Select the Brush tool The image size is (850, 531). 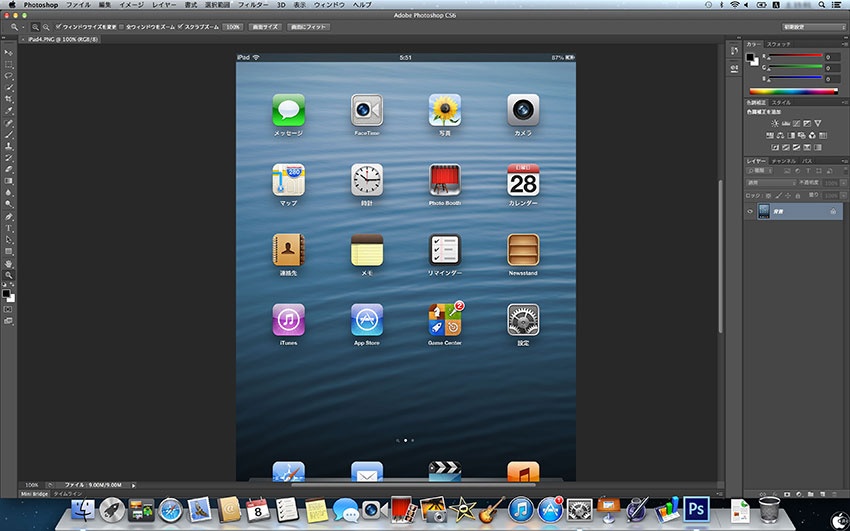click(9, 134)
